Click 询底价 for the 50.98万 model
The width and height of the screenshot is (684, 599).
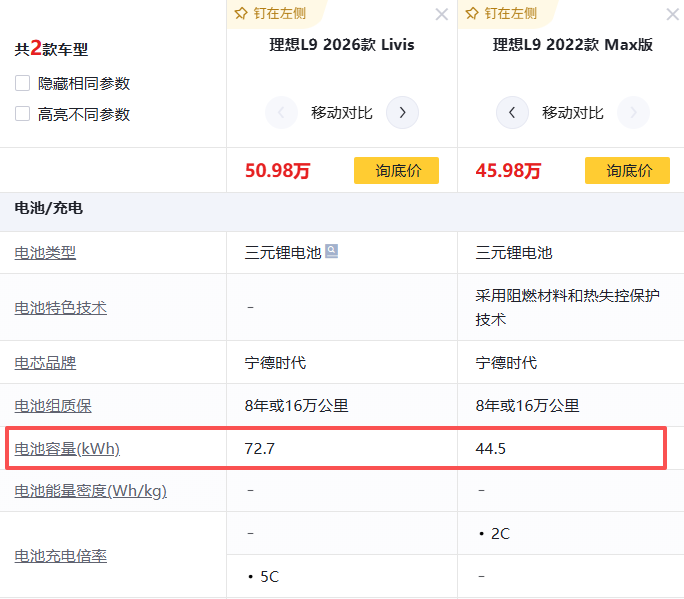pos(396,170)
